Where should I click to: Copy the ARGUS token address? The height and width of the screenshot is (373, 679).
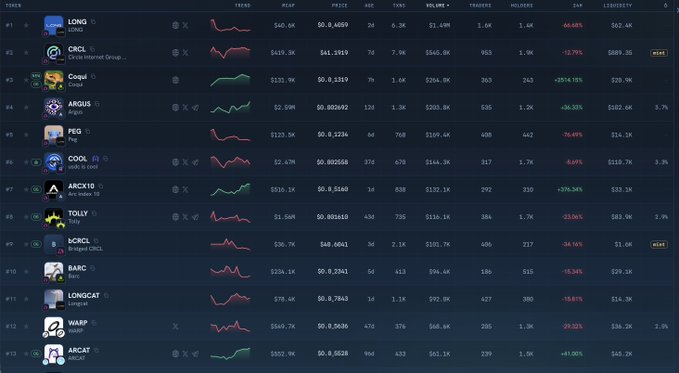(x=97, y=104)
